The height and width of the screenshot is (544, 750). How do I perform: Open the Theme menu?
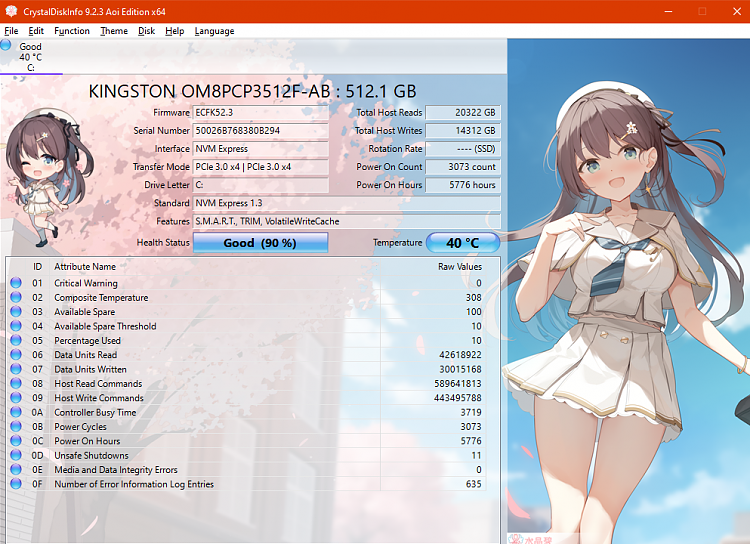[114, 31]
